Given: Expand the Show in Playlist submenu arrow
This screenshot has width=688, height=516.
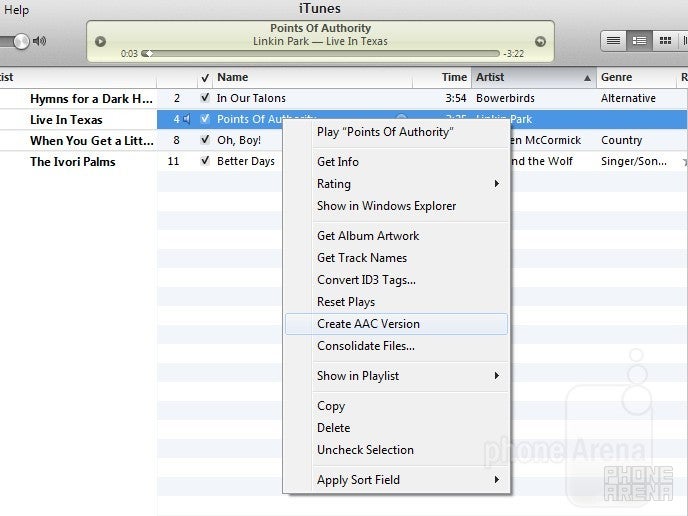Looking at the screenshot, I should (497, 376).
